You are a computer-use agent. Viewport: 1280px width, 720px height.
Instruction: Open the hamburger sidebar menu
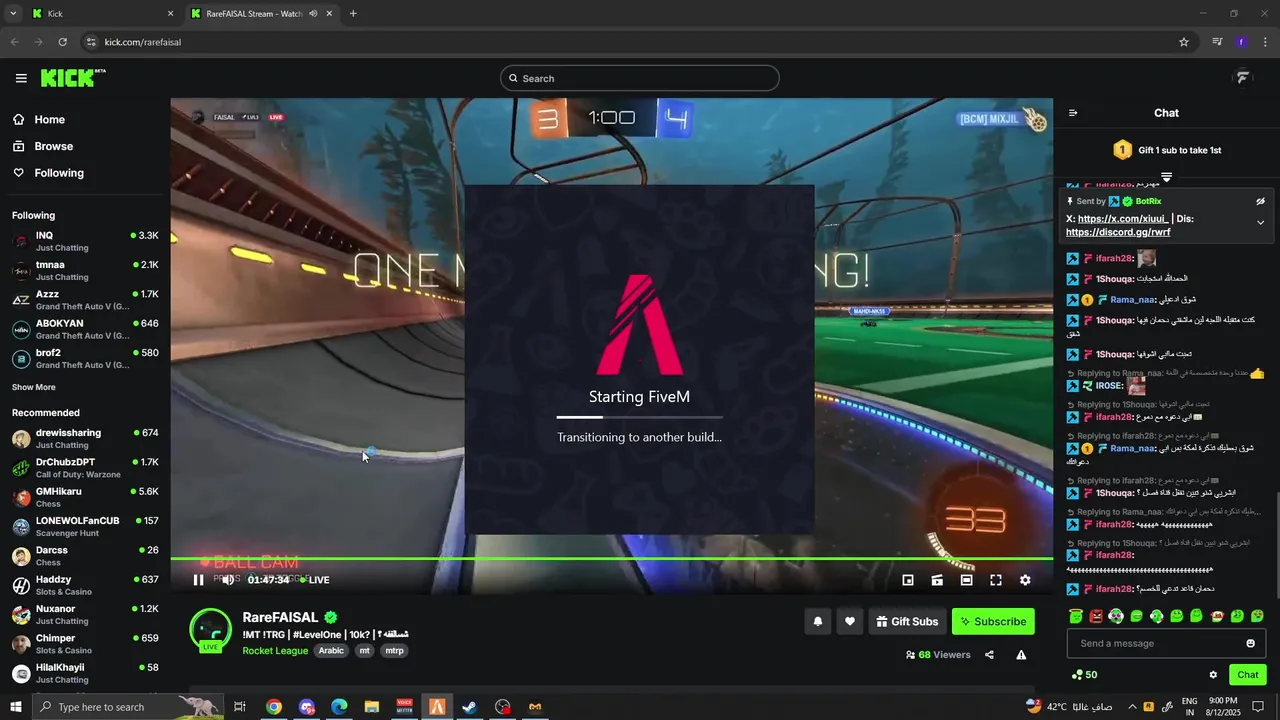[21, 78]
